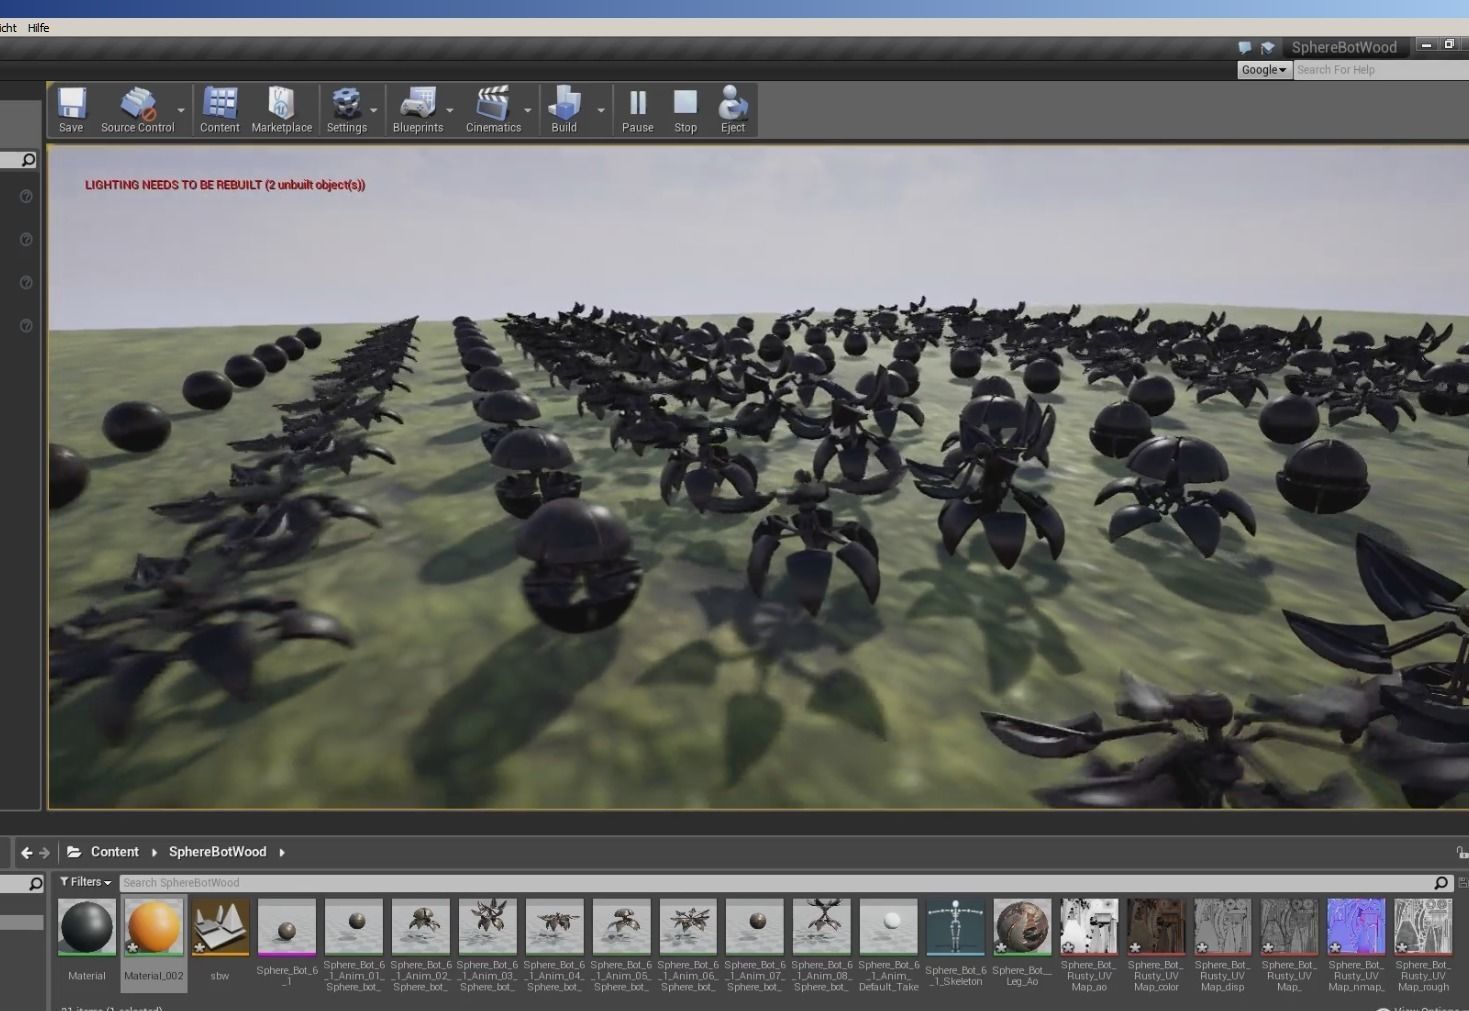
Task: Click the feedback speech bubble icon
Action: (1245, 47)
